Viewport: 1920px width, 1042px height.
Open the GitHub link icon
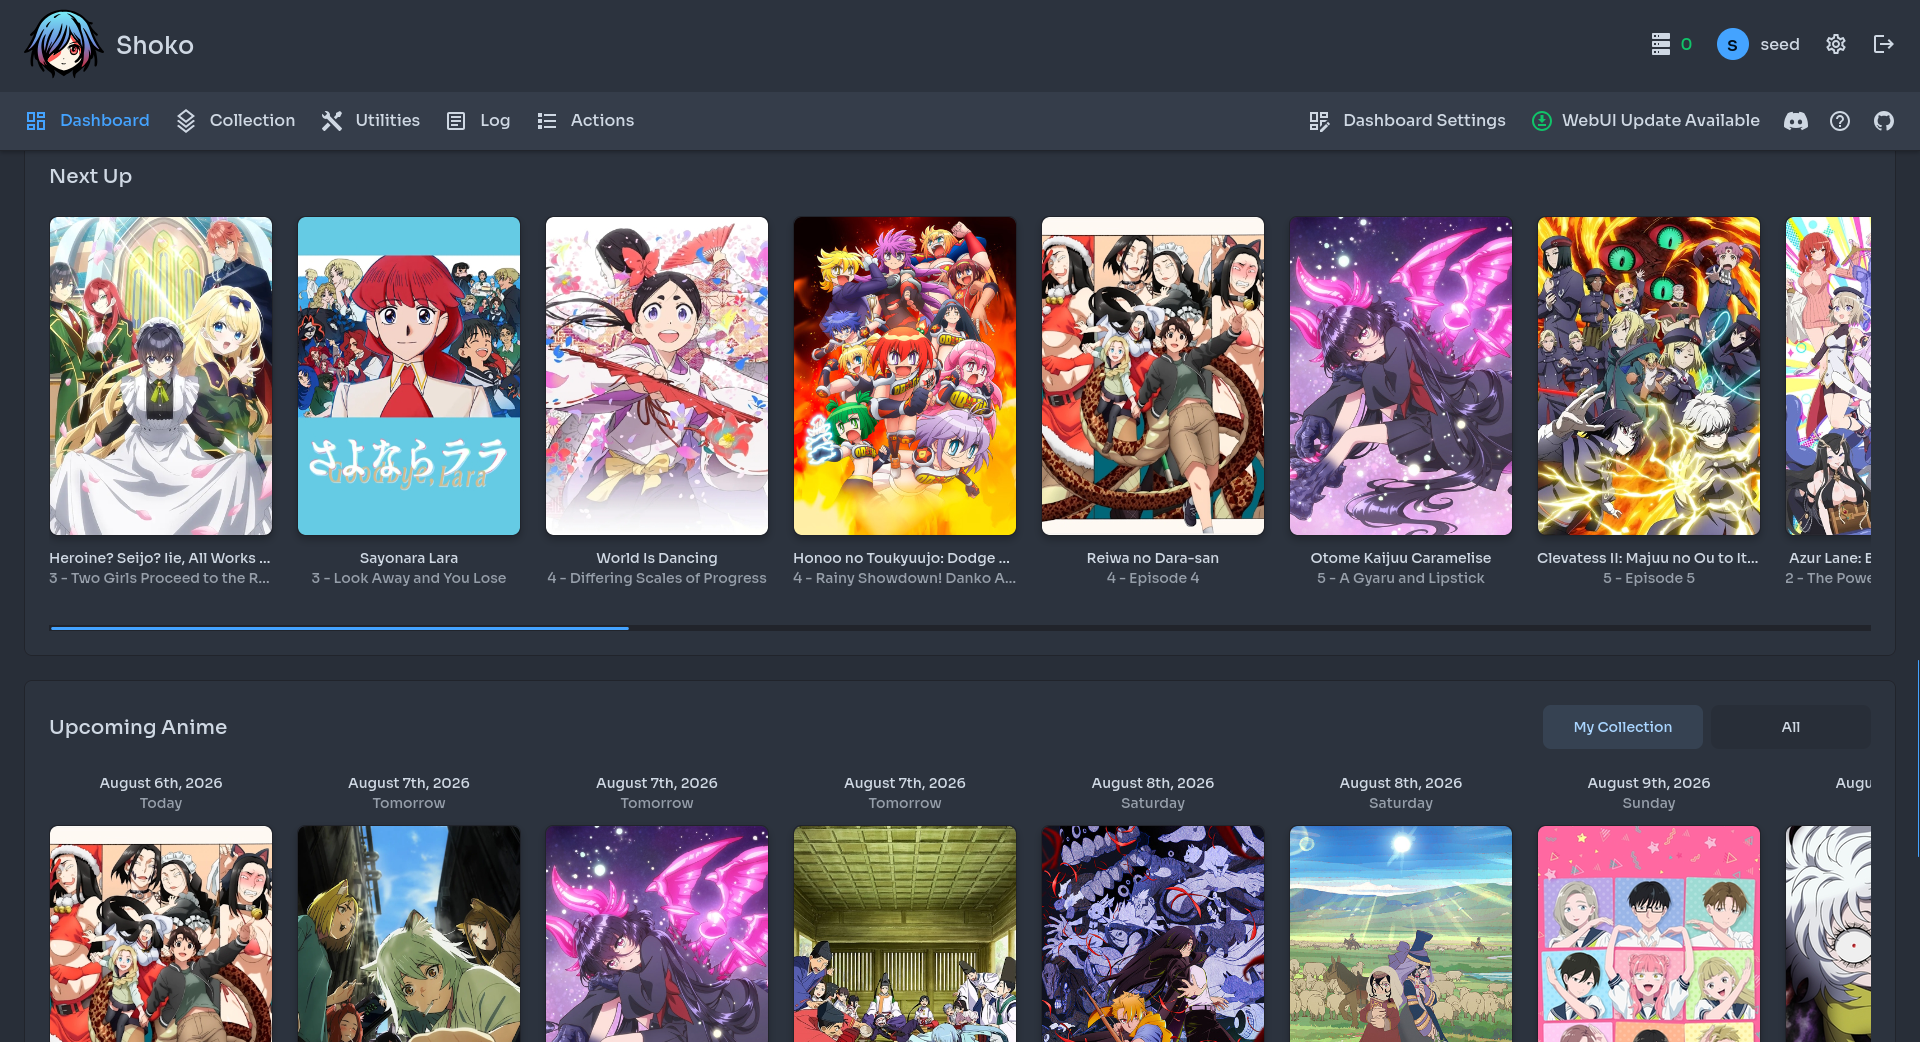1884,121
